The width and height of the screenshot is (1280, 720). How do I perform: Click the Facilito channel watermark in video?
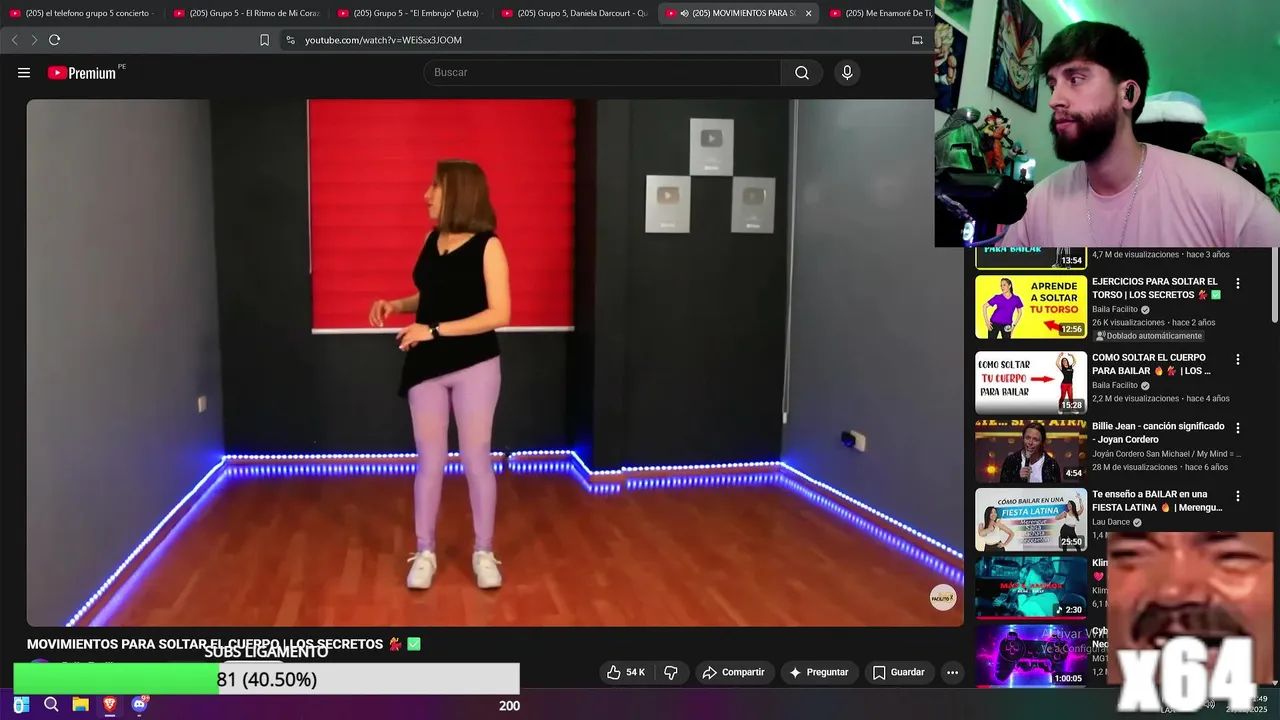coord(943,598)
